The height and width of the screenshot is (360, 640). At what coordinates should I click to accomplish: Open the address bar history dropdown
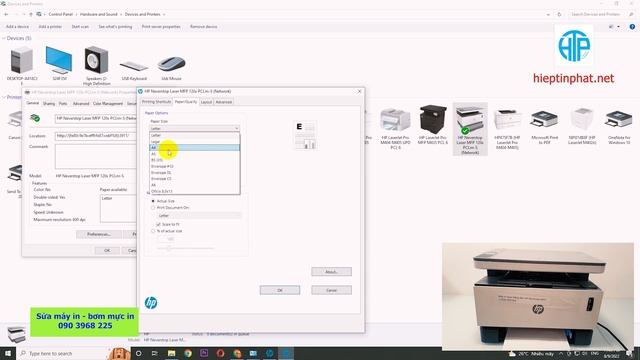coord(548,14)
